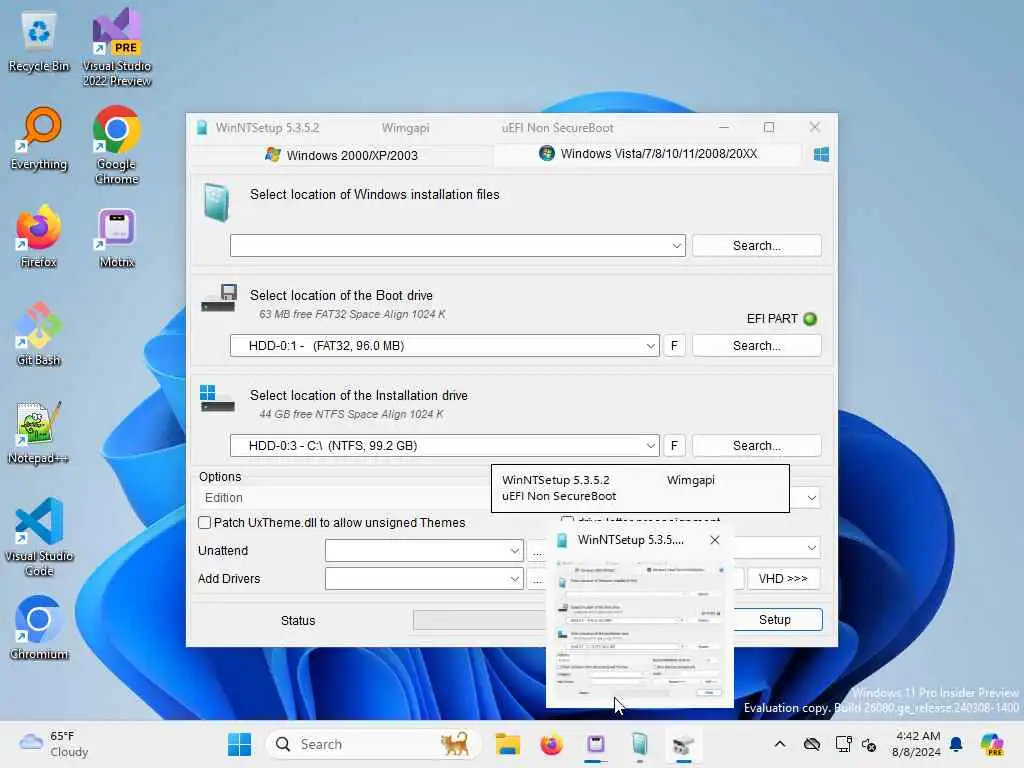Open the Windows Start menu
The width and height of the screenshot is (1024, 768).
(239, 744)
